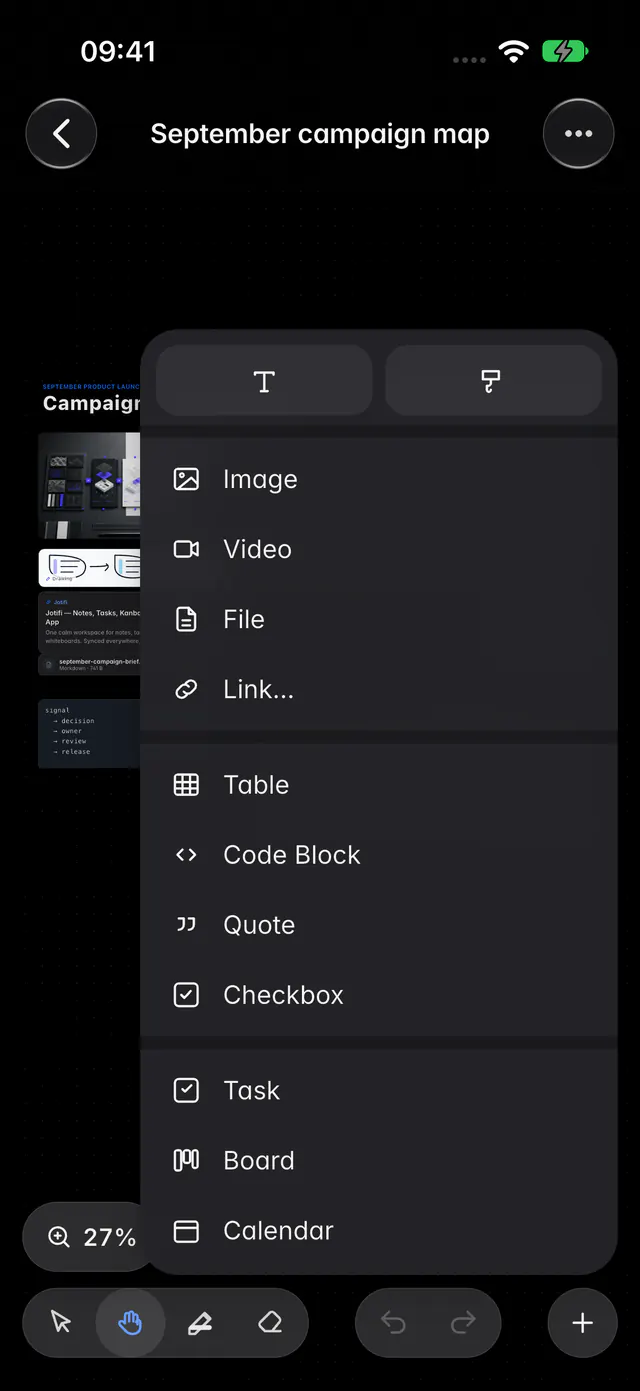
Task: Select Link... menu entry
Action: click(x=378, y=689)
